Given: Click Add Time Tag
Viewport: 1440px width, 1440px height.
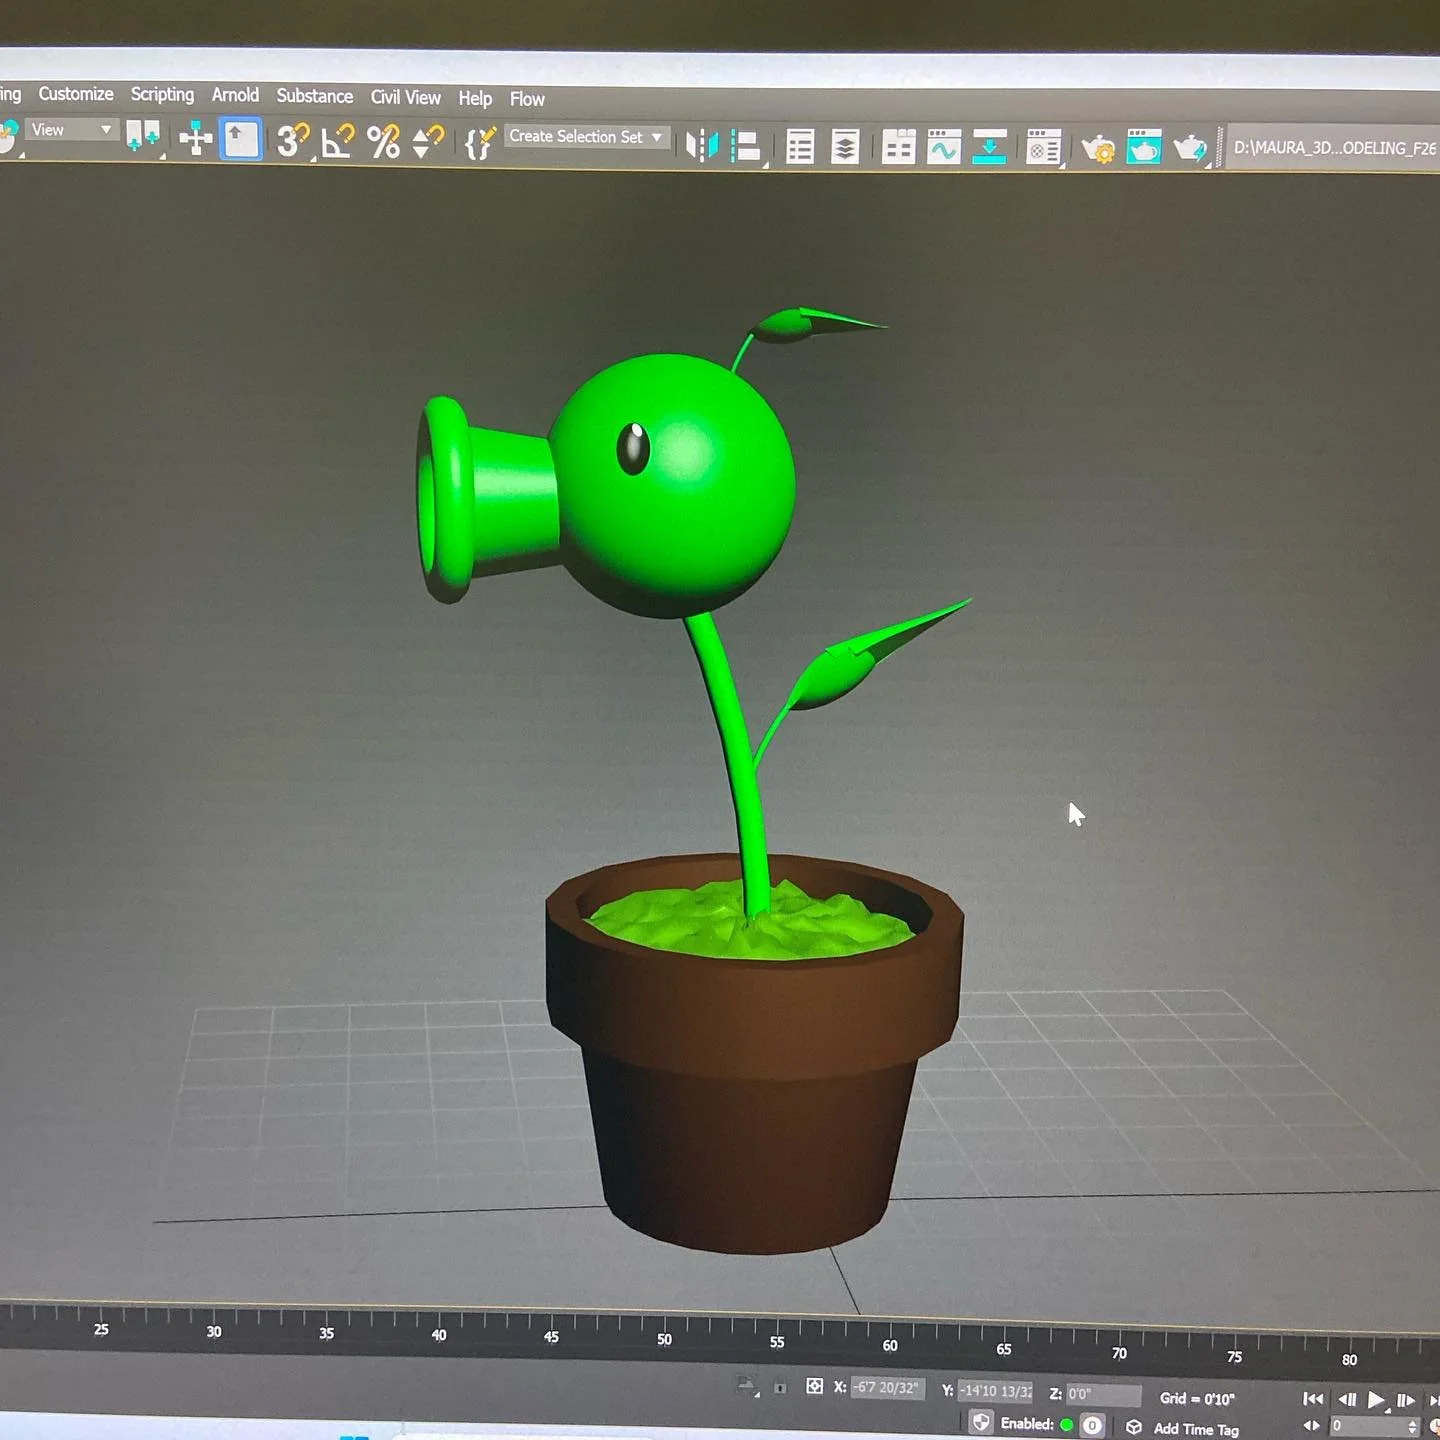Looking at the screenshot, I should point(1196,1429).
